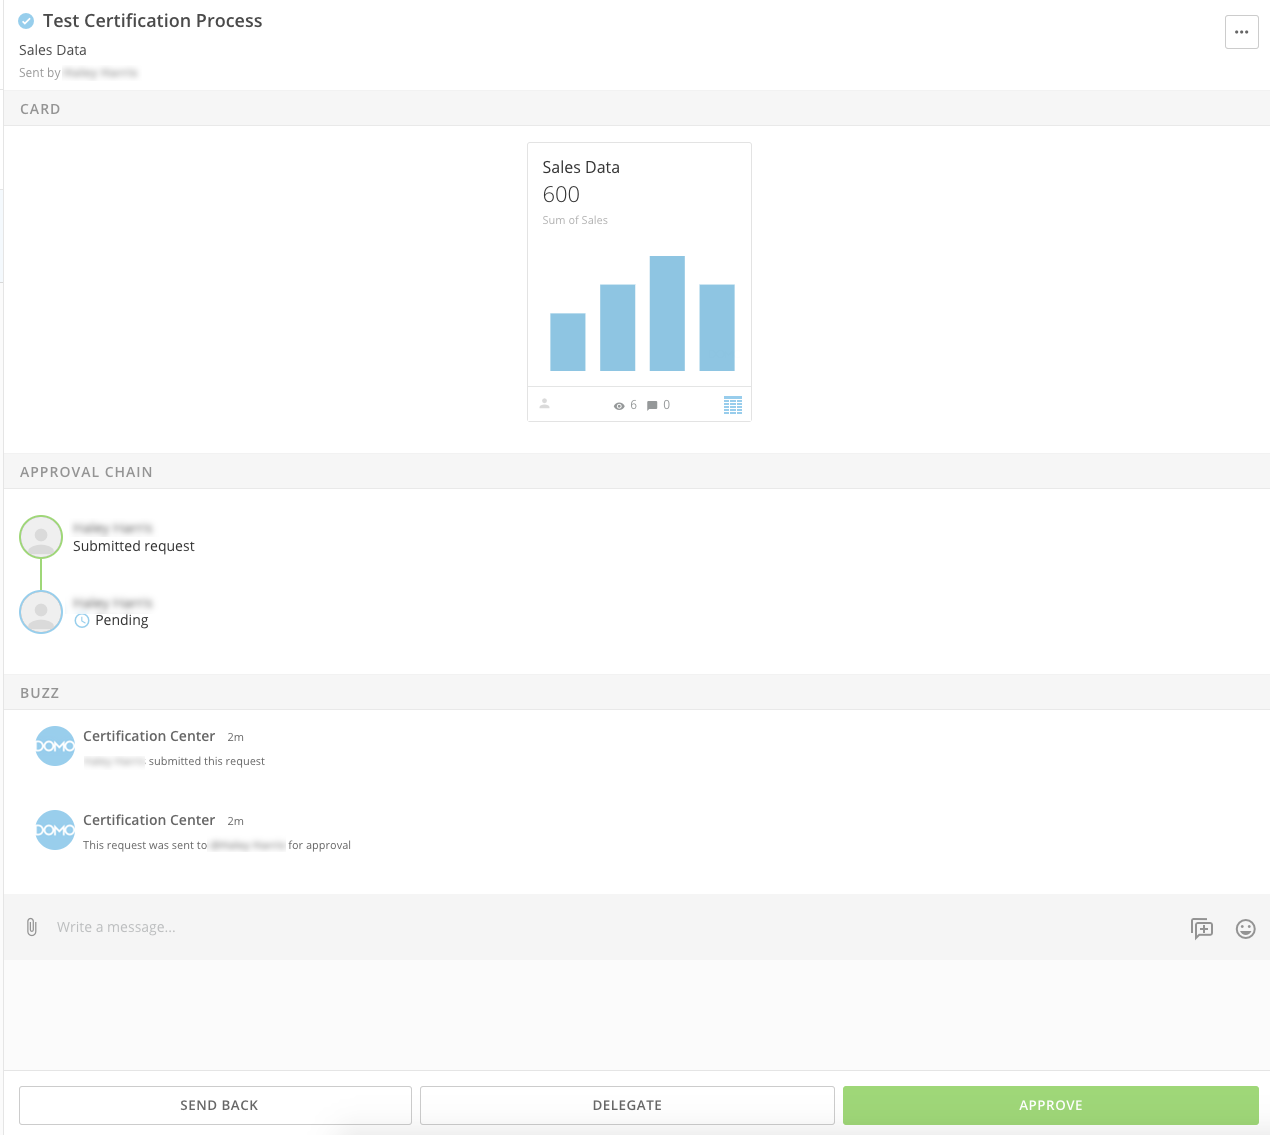Screen dimensions: 1270x1135
Task: Click the APPROVE button
Action: pyautogui.click(x=1050, y=1105)
